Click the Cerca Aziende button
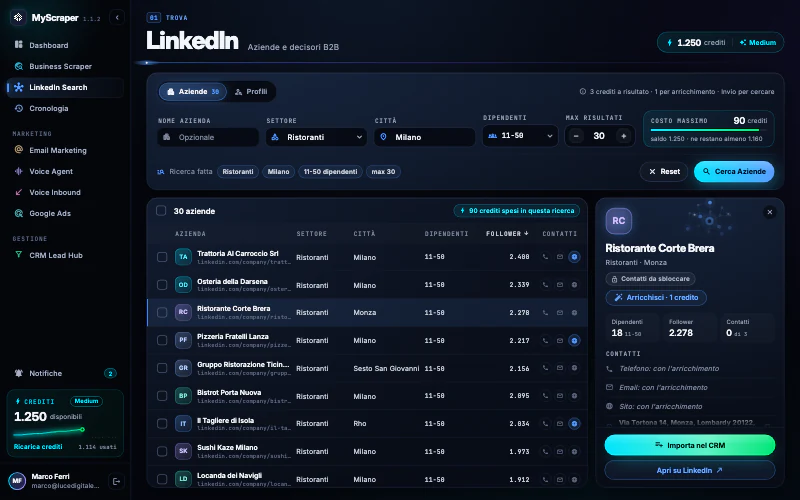This screenshot has width=800, height=500. click(x=734, y=171)
